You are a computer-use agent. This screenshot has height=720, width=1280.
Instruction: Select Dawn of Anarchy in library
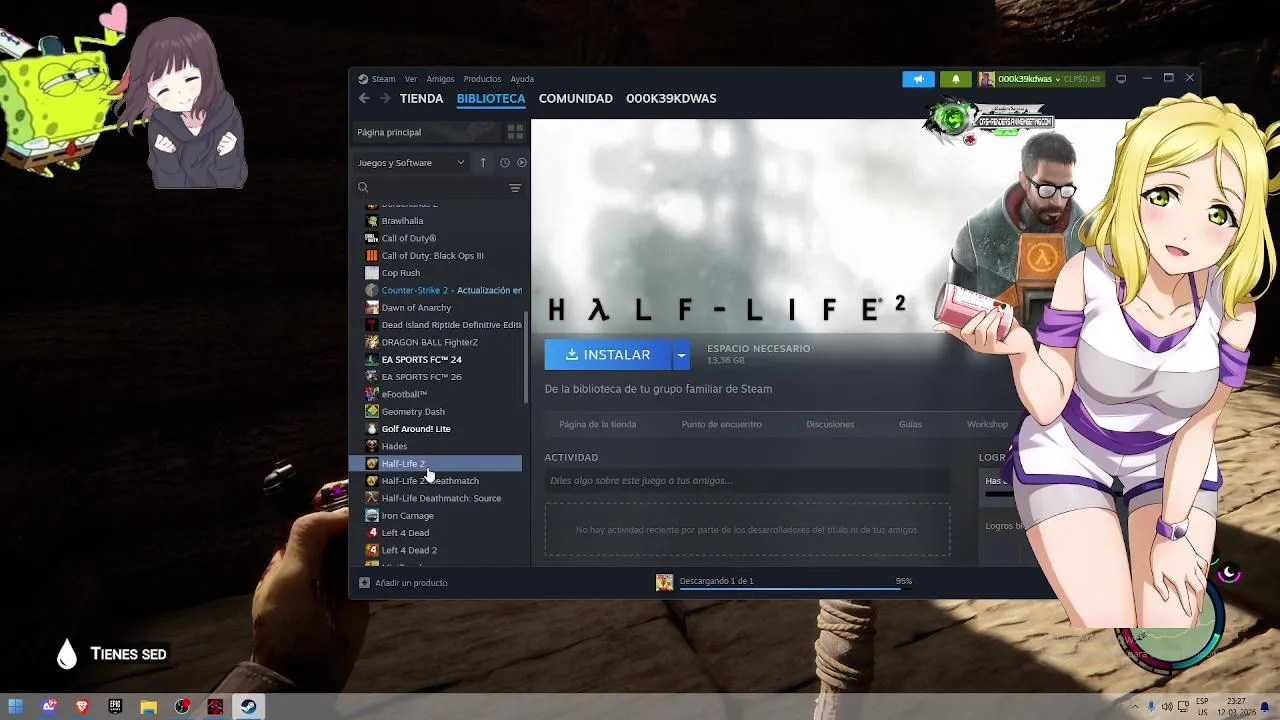[x=416, y=308]
